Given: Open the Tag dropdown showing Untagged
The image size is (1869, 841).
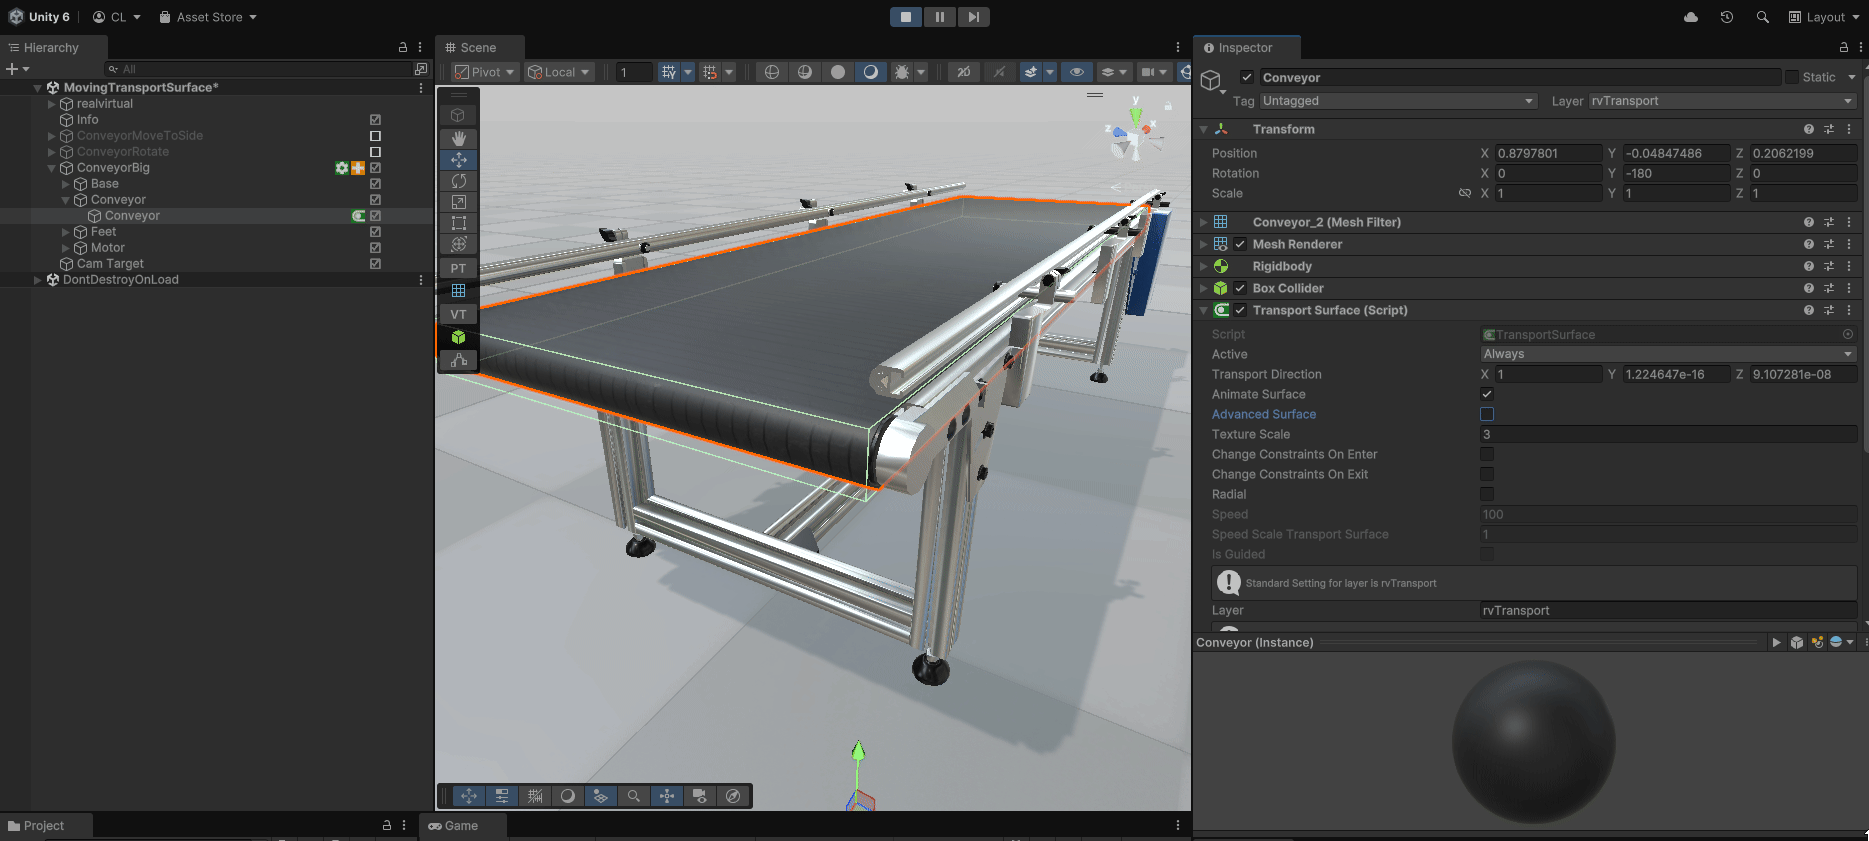Looking at the screenshot, I should click(x=1397, y=101).
